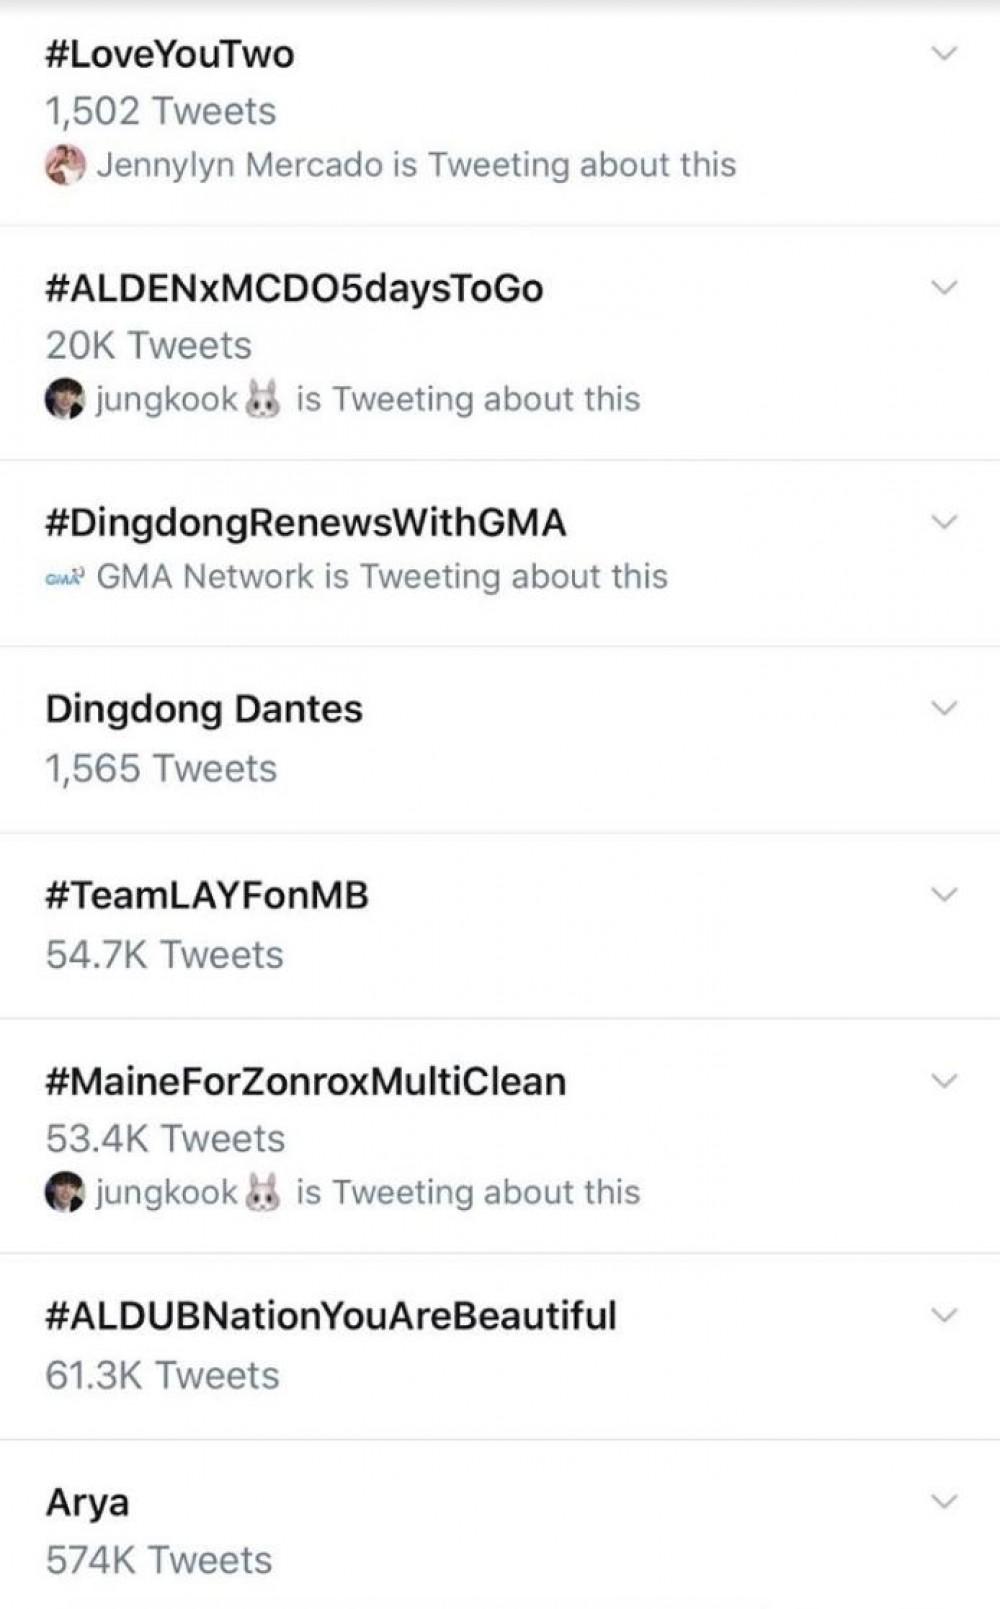Select the Arya trending topic
The image size is (1000, 1609).
pos(88,1502)
